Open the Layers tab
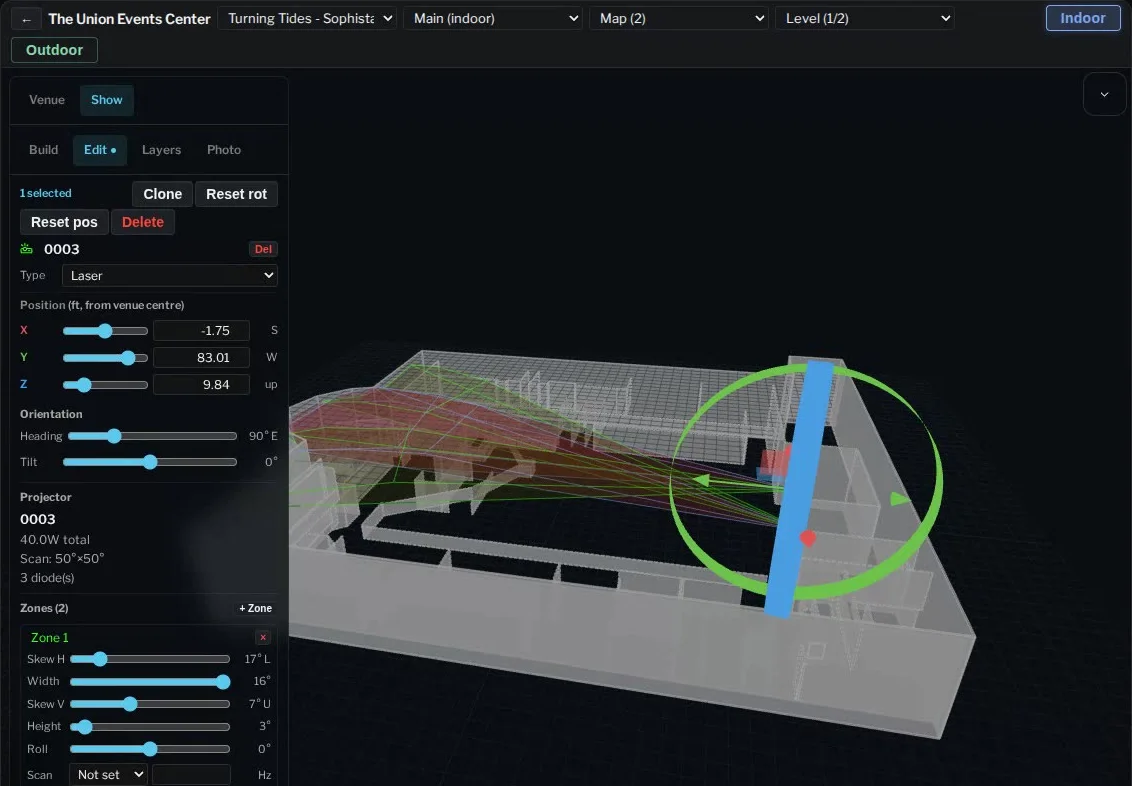The width and height of the screenshot is (1132, 786). point(161,150)
